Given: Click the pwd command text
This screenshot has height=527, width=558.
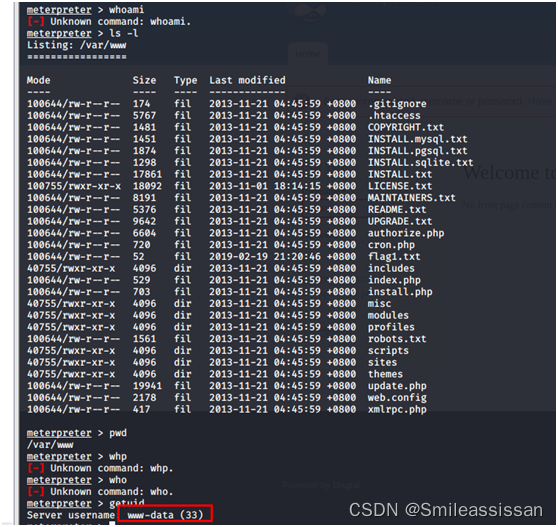Looking at the screenshot, I should point(118,433).
